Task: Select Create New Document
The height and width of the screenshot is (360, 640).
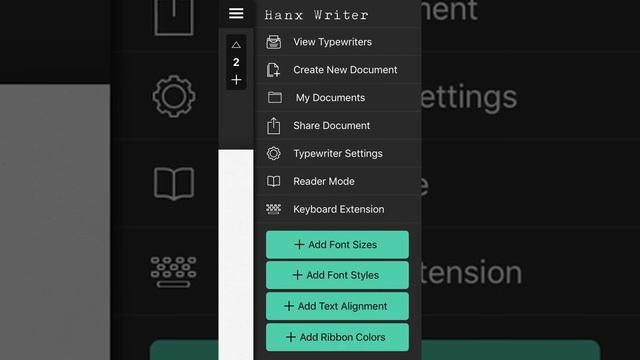Action: click(338, 70)
